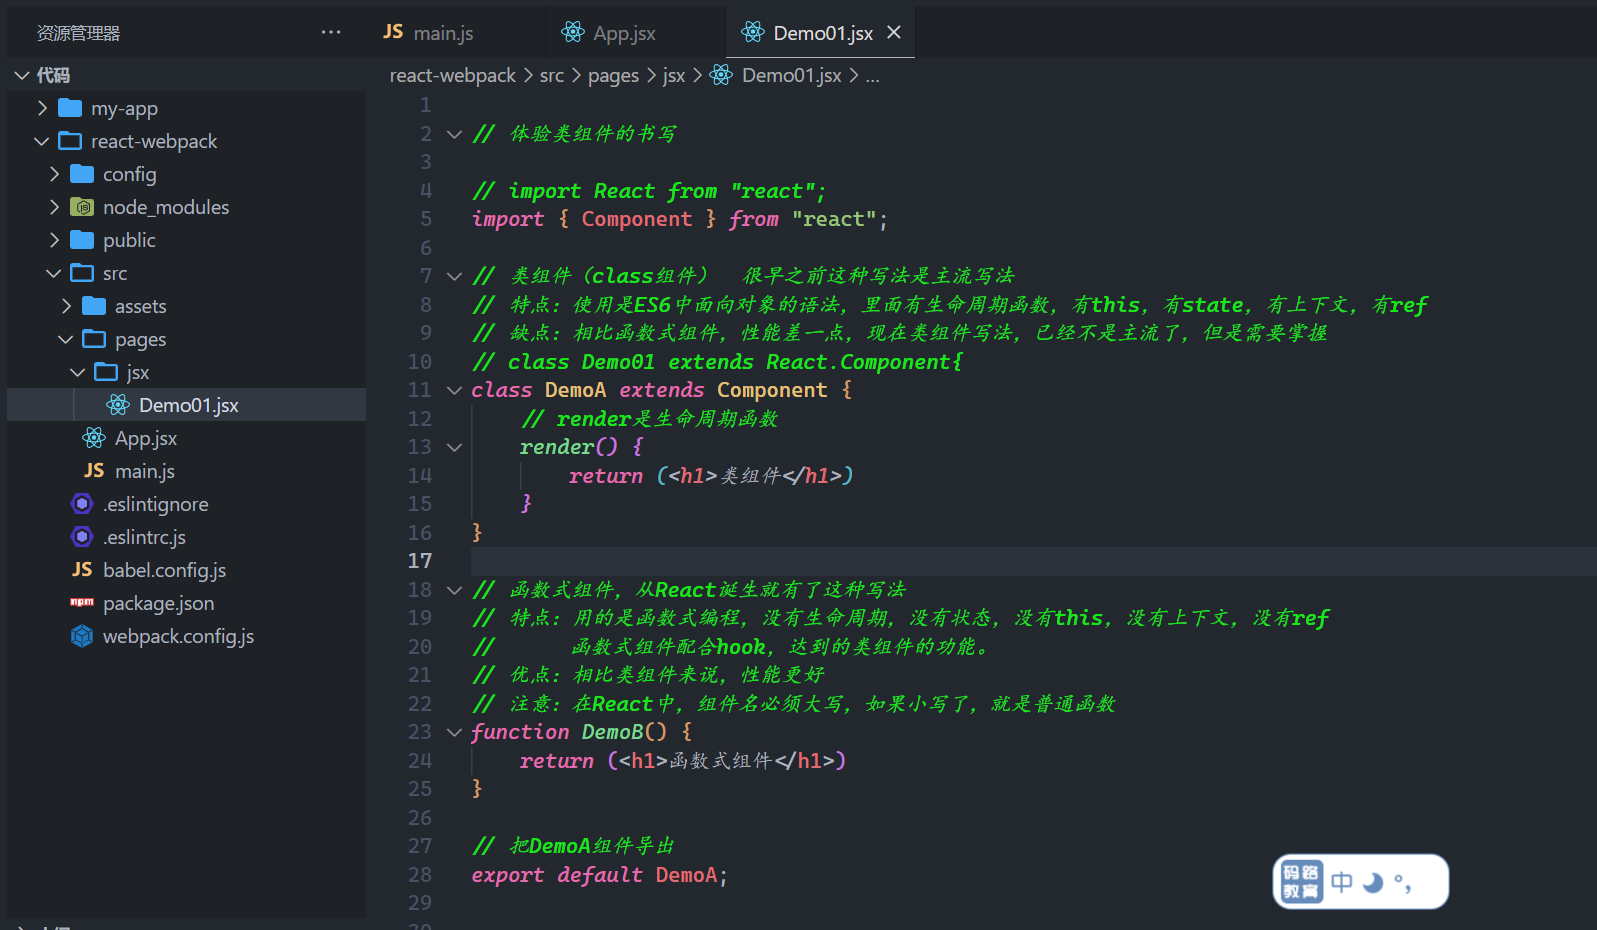Click jsx in the breadcrumb path
Screen dimensions: 1597x930
pos(674,76)
